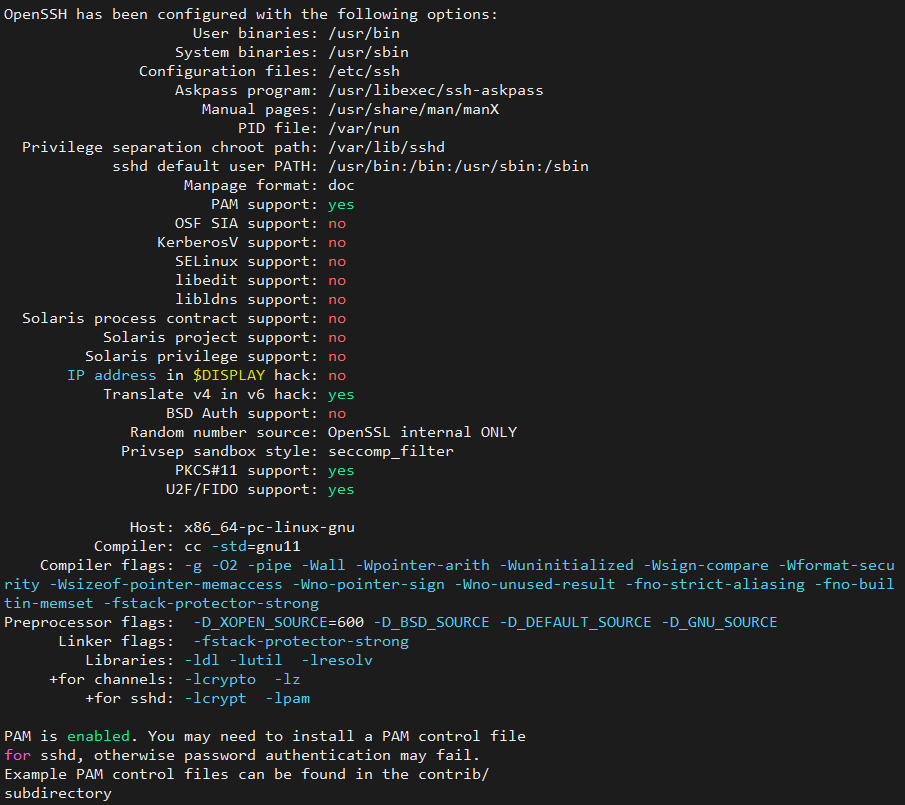Click the '-Wall' compiler flag
905x805 pixels.
click(323, 566)
